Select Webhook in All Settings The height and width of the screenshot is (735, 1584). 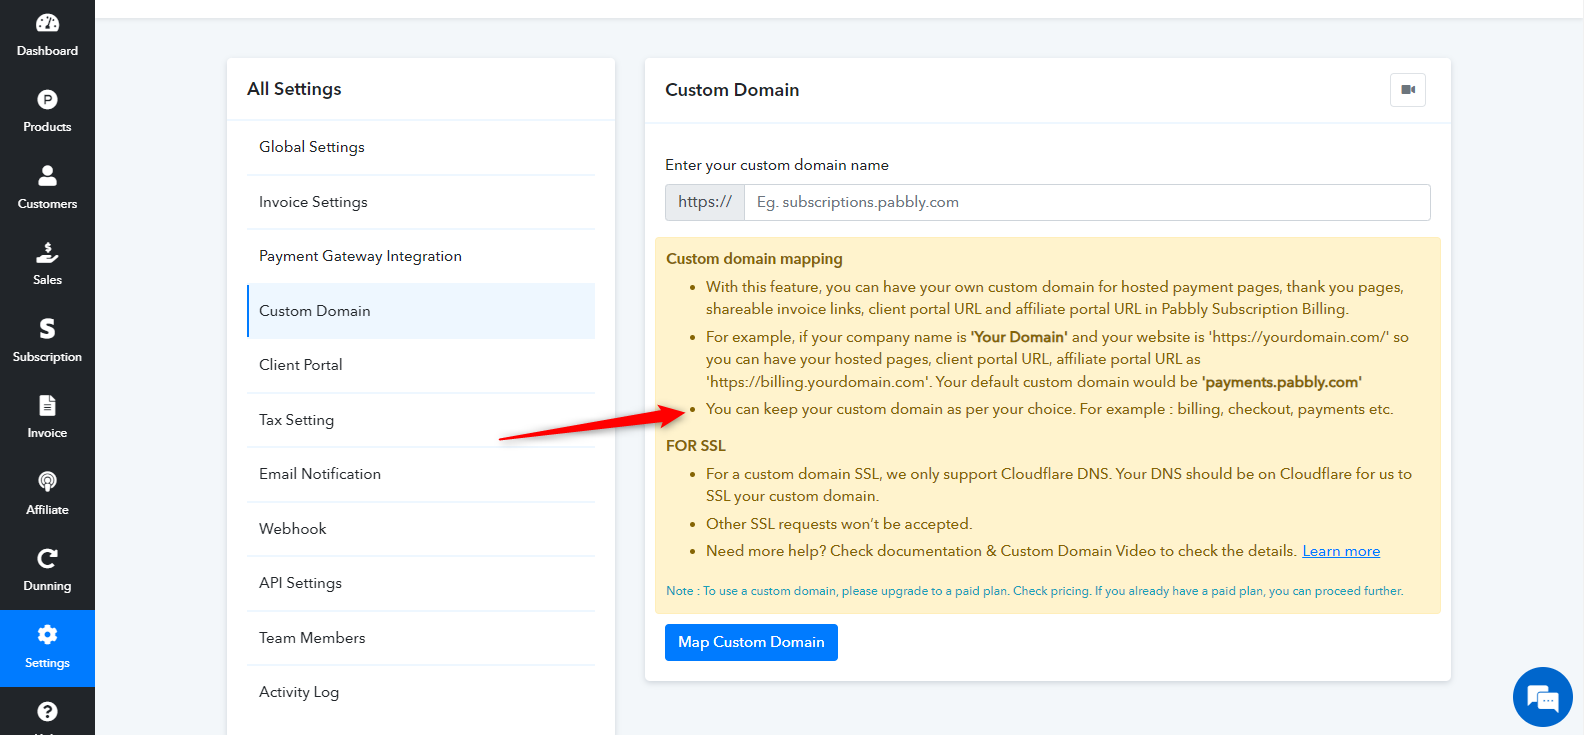point(421,529)
